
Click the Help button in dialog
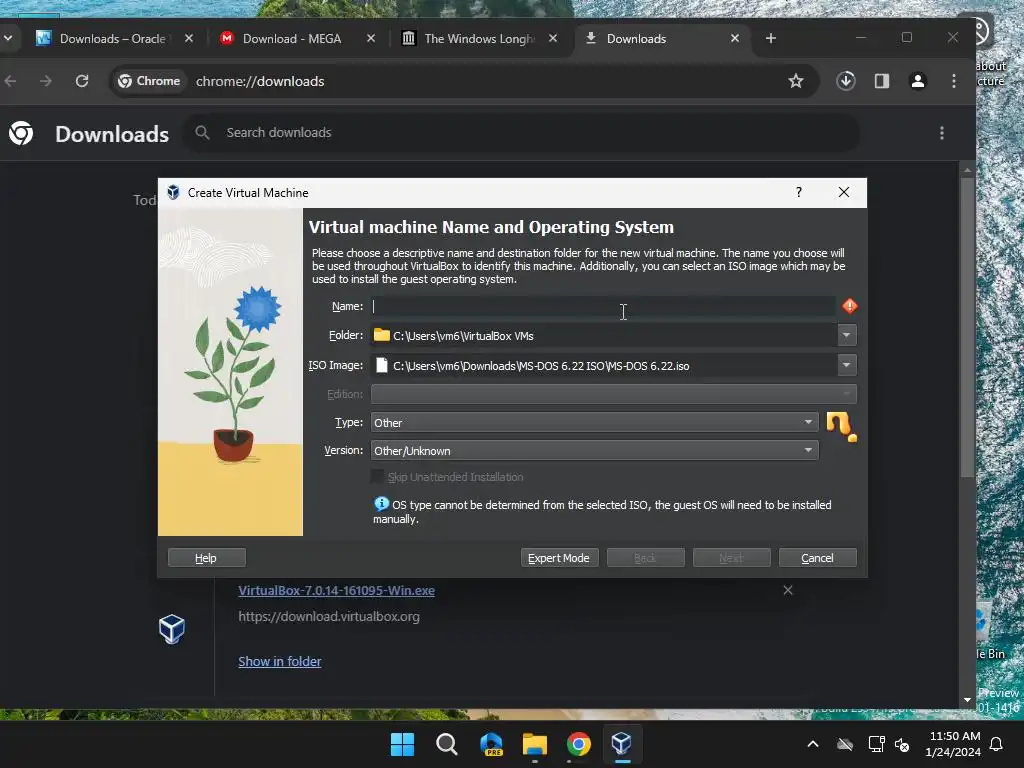click(206, 558)
